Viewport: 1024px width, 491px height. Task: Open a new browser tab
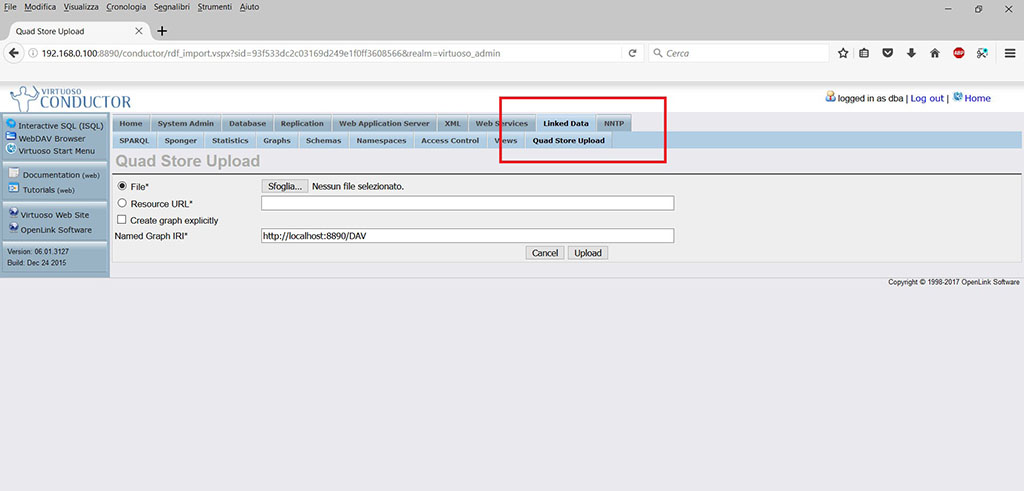pyautogui.click(x=163, y=31)
